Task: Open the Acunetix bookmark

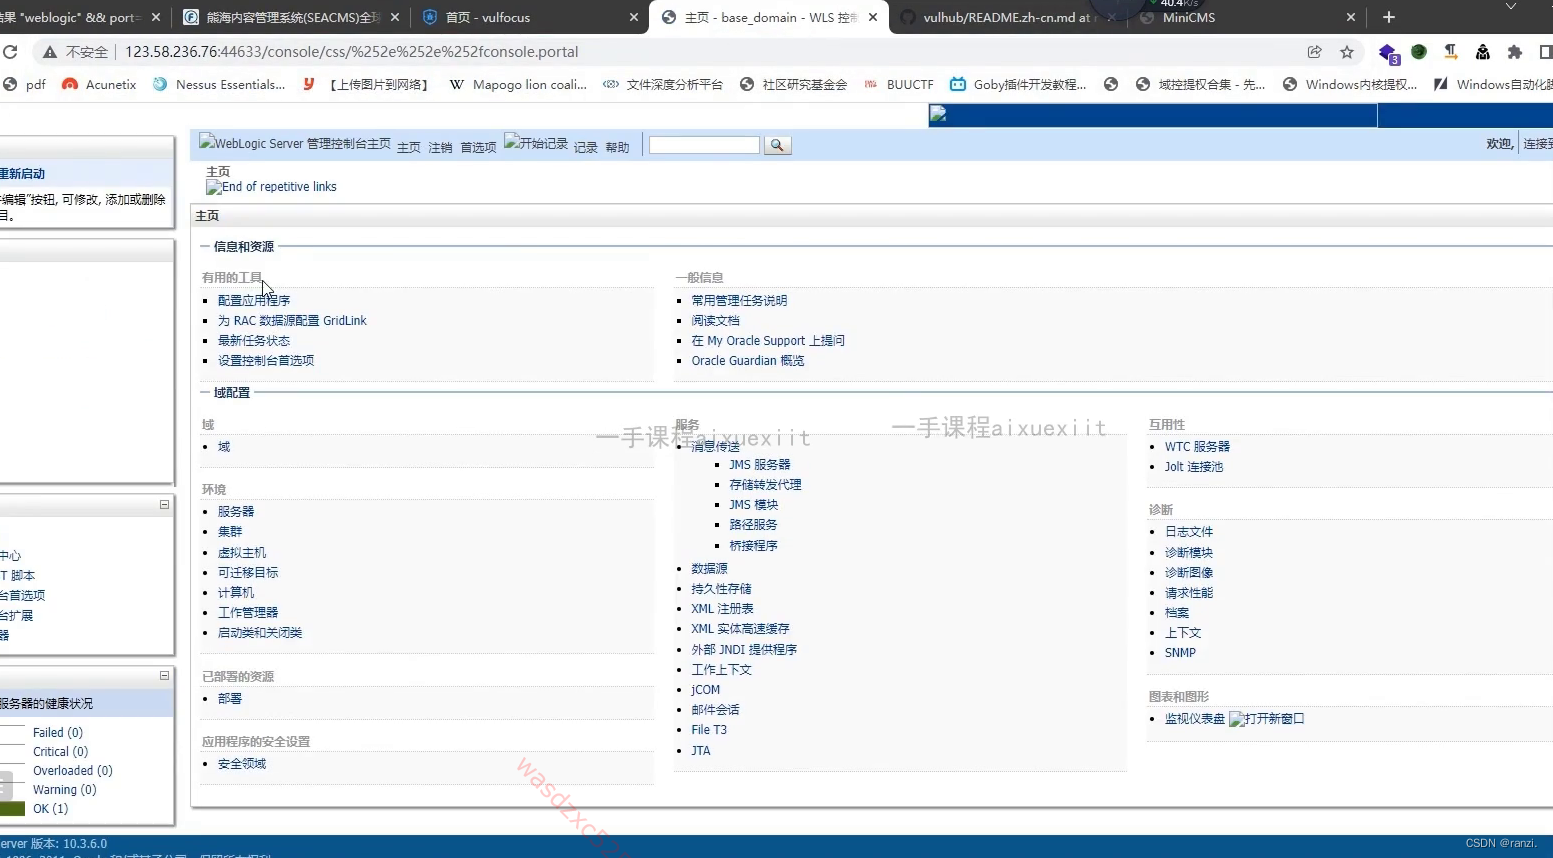Action: pos(99,85)
